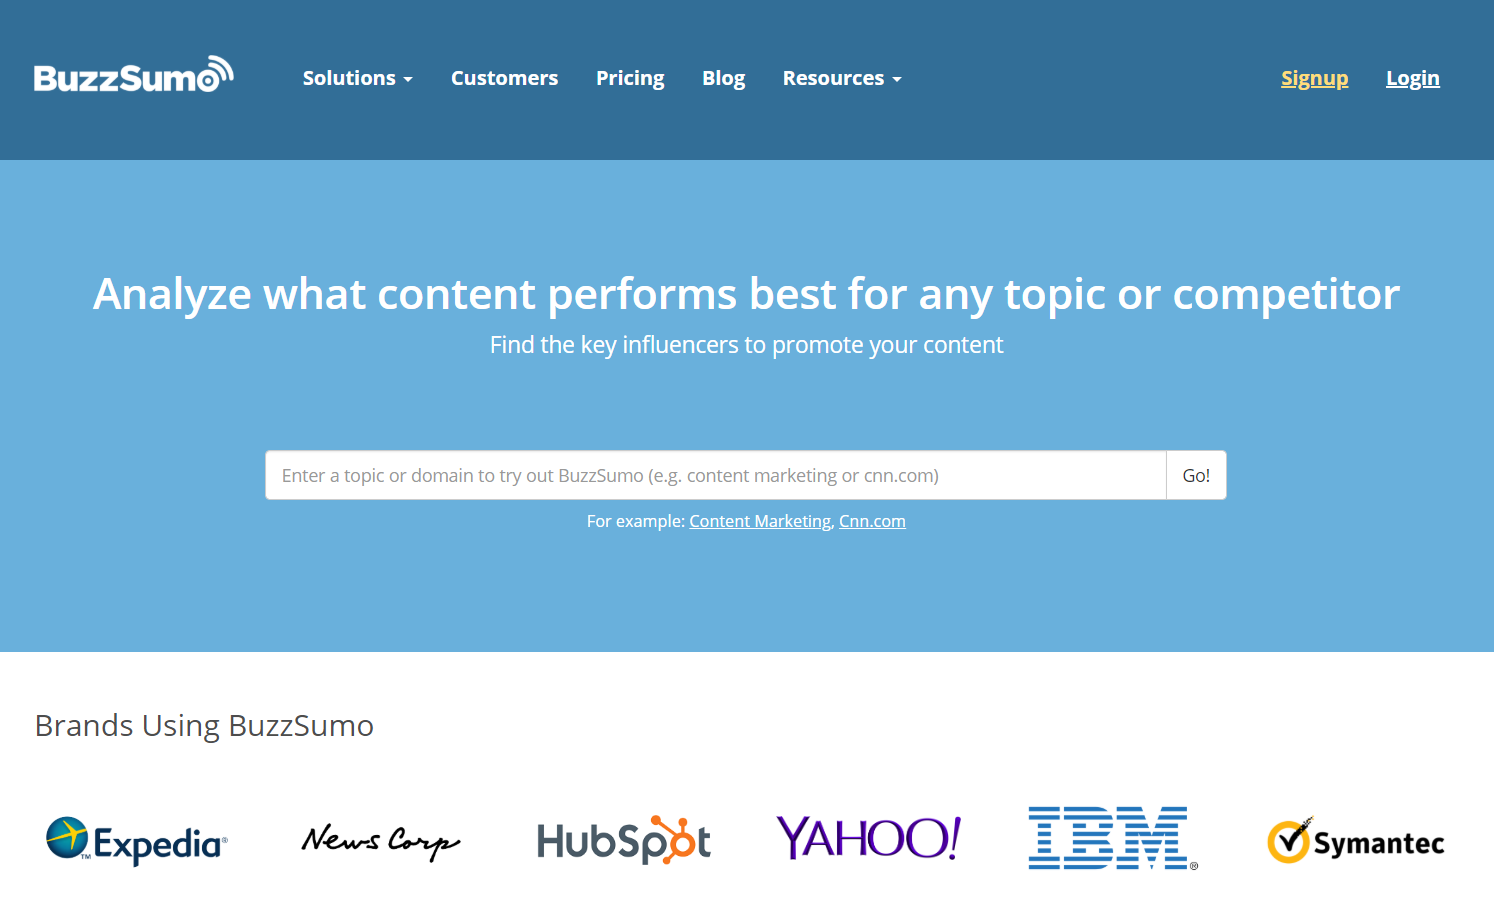The height and width of the screenshot is (920, 1494).
Task: Click the Login link
Action: click(1412, 78)
